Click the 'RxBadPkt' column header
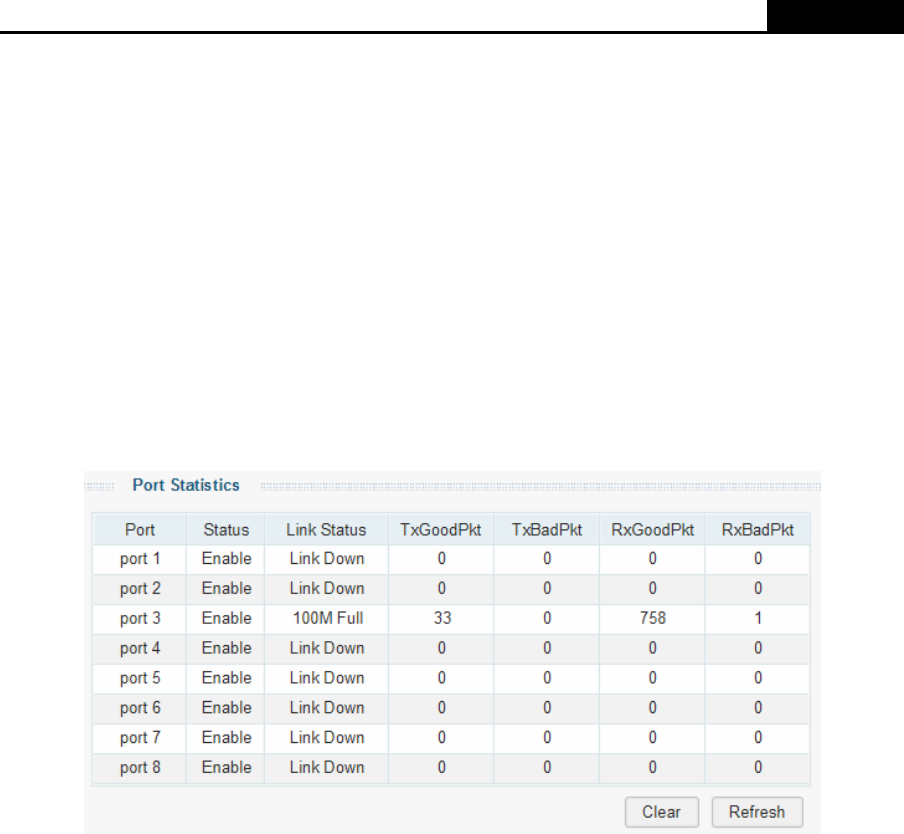Image resolution: width=904 pixels, height=834 pixels. click(758, 530)
